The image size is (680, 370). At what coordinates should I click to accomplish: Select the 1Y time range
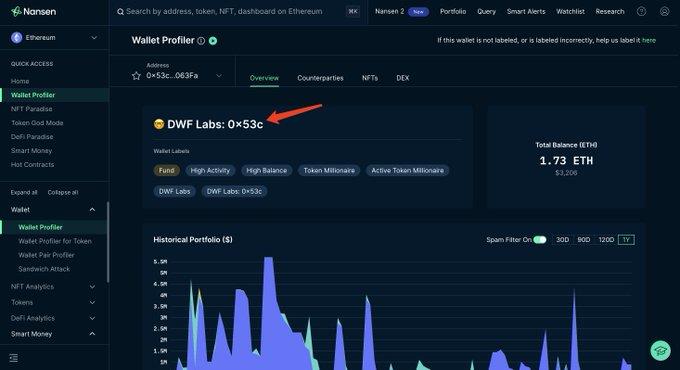(626, 240)
